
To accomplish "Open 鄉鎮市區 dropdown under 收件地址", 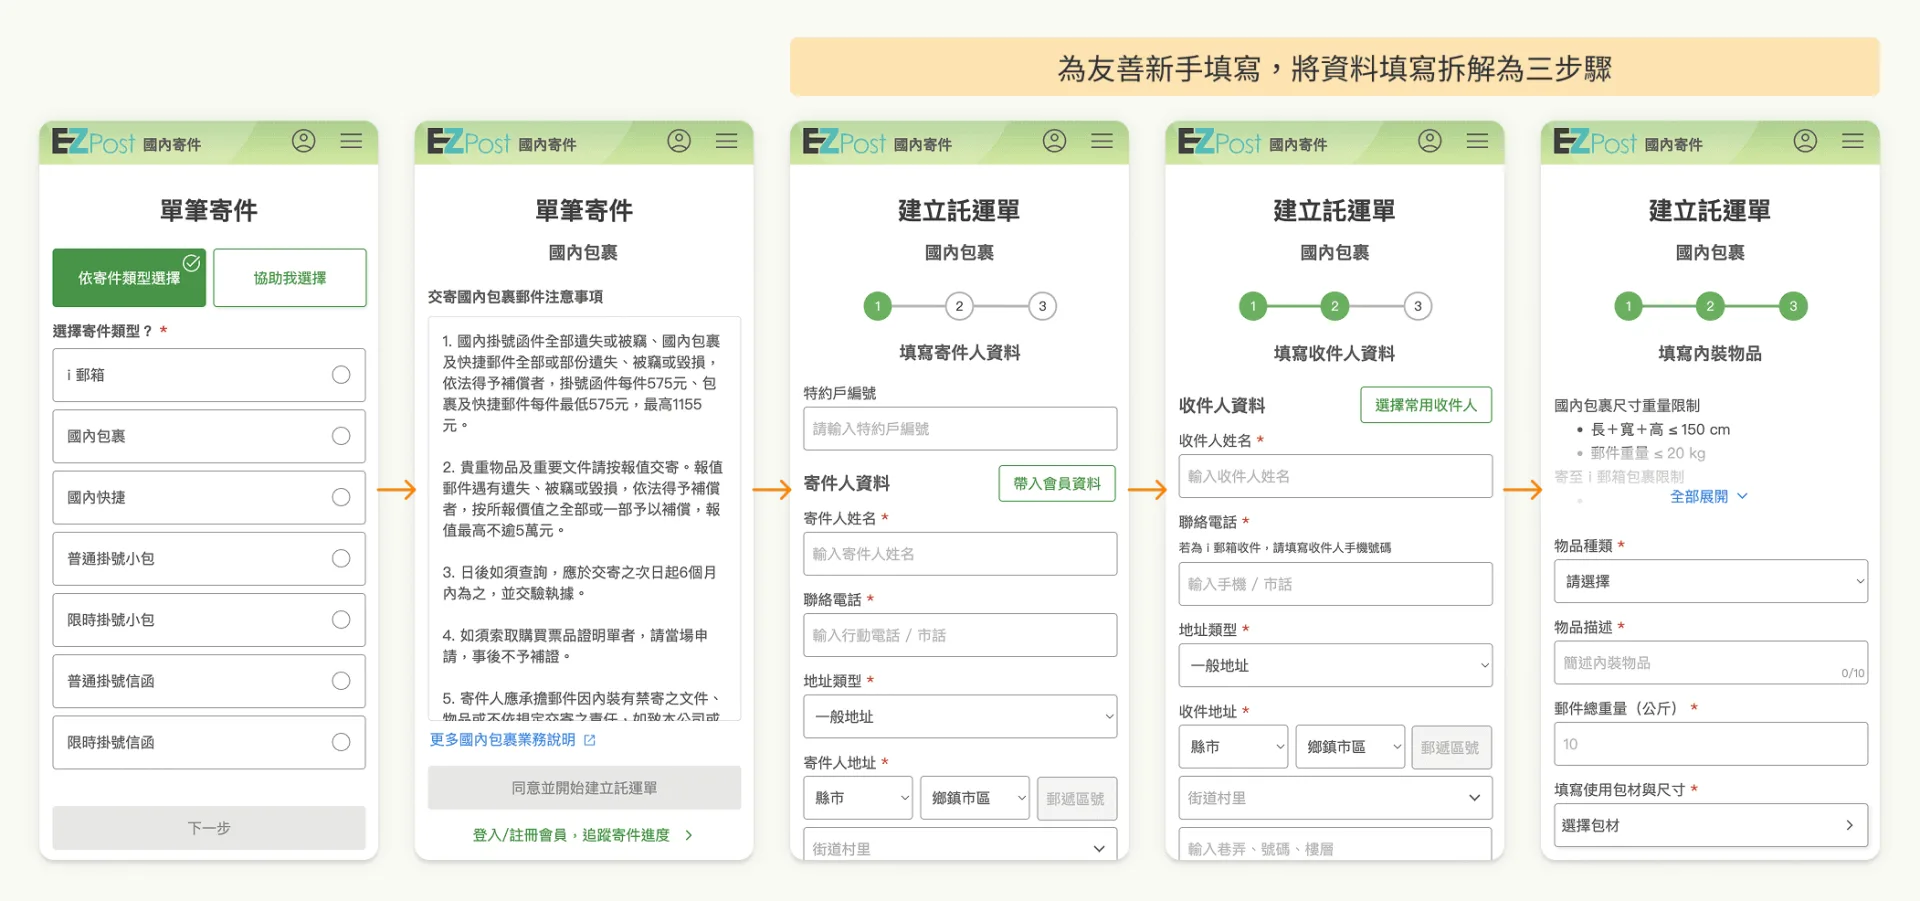I will click(x=1350, y=747).
